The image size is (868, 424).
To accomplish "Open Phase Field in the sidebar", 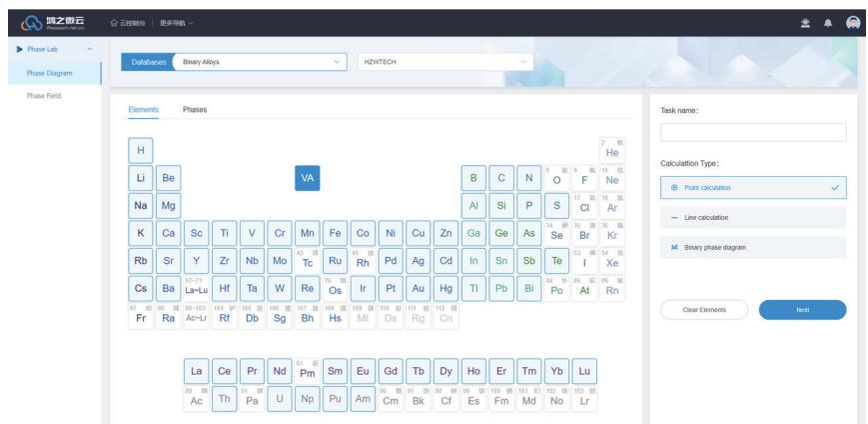I will [44, 96].
